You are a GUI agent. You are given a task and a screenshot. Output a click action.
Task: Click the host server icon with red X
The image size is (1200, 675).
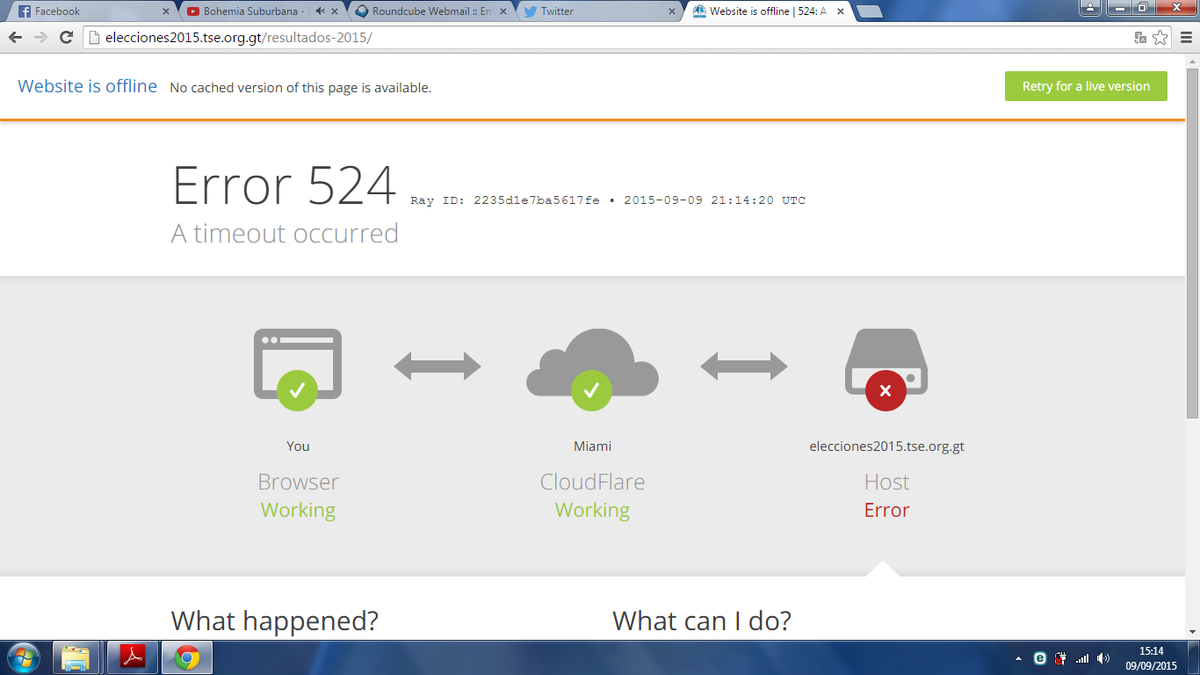886,368
